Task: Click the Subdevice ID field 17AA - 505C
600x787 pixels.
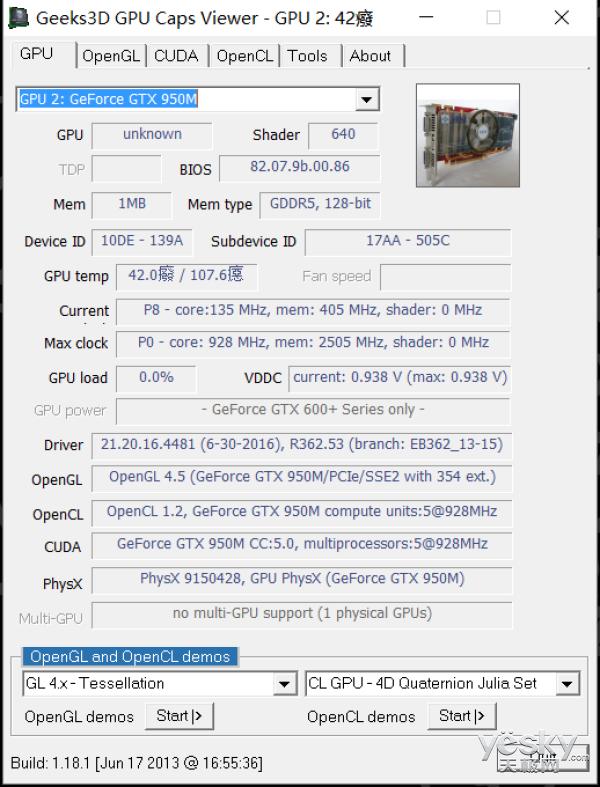Action: 408,242
